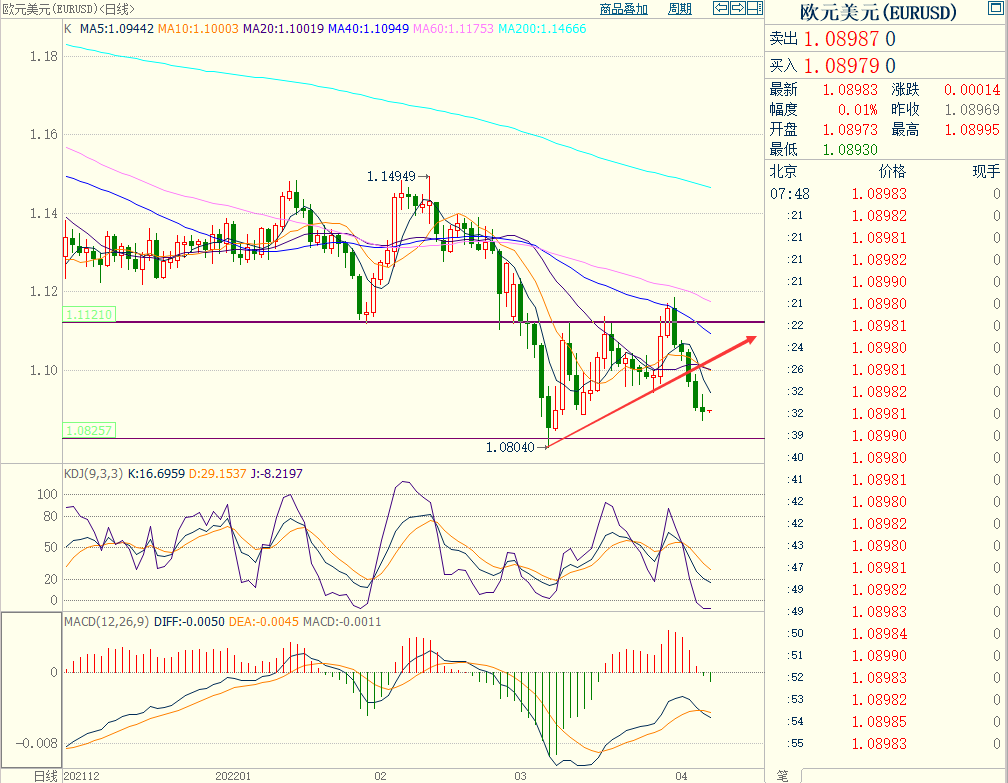Click the 欧元美元(EURUSD) quote panel title

[878, 13]
